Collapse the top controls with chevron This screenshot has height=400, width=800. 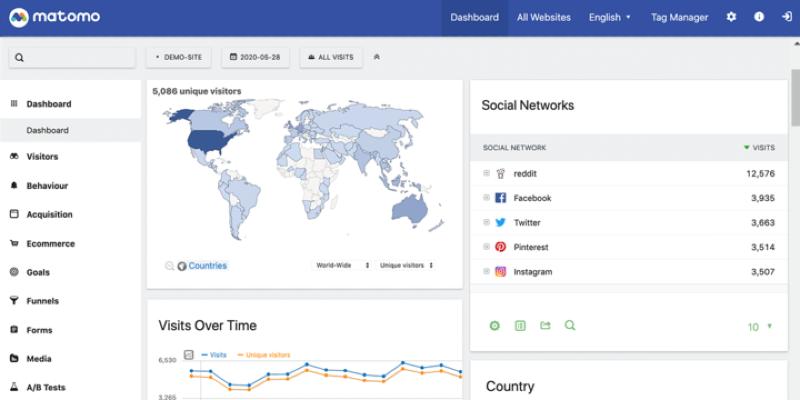click(376, 57)
